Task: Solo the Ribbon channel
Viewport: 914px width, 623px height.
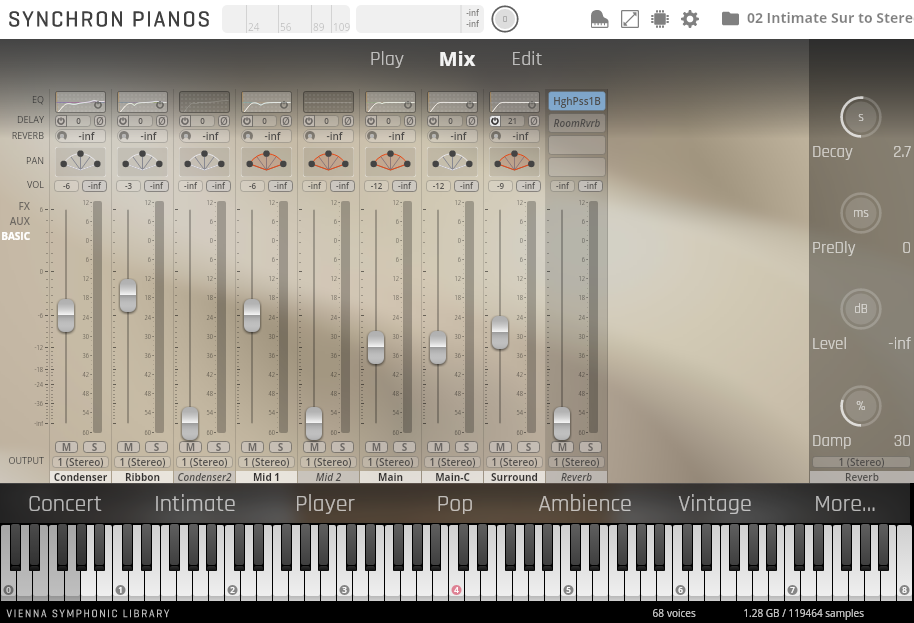Action: click(x=156, y=447)
